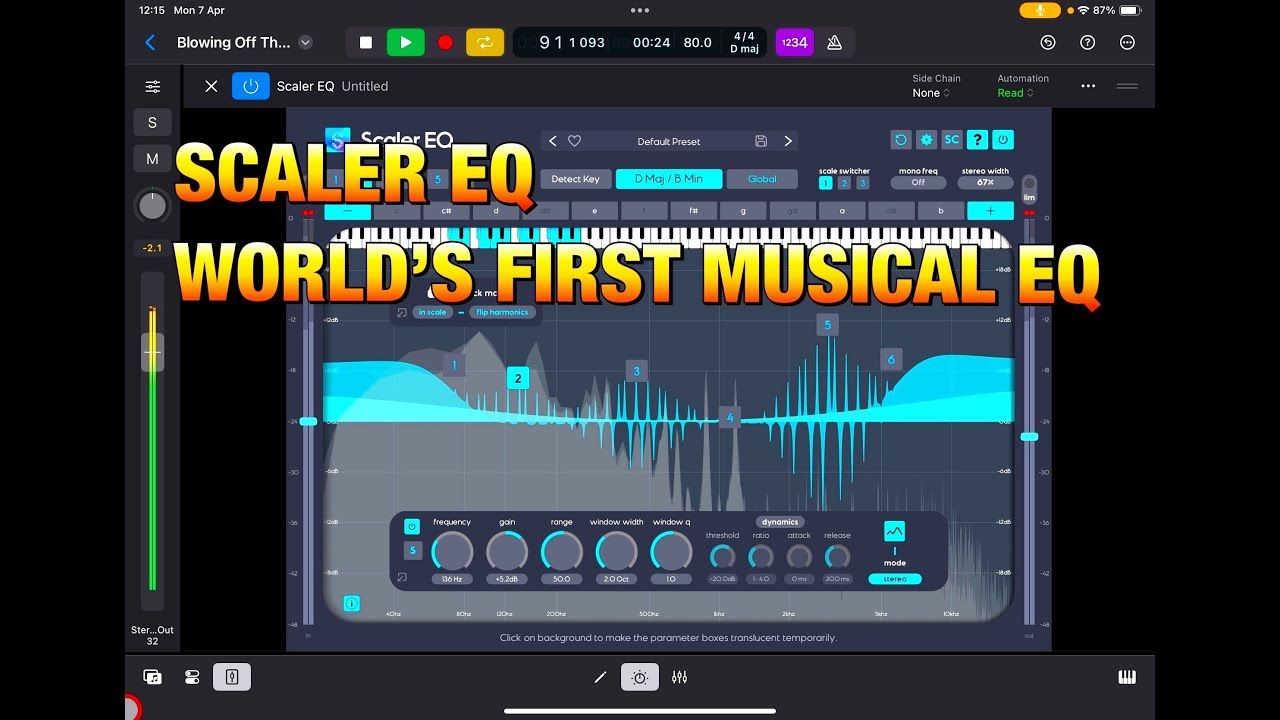Screen dimensions: 1280x720
Task: Select EQ band node 6
Action: 891,359
